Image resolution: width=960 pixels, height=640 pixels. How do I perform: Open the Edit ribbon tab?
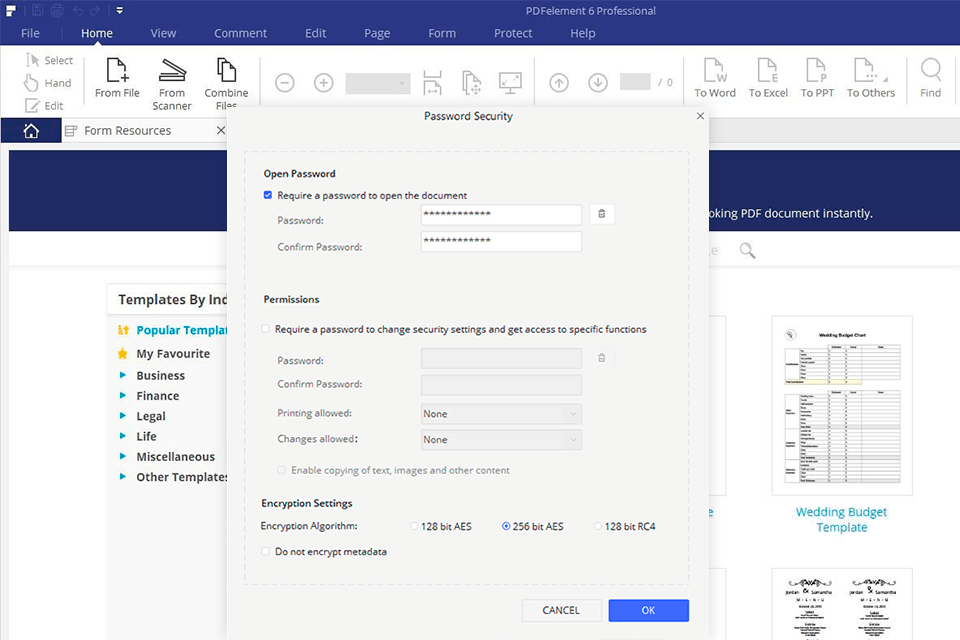click(x=315, y=33)
